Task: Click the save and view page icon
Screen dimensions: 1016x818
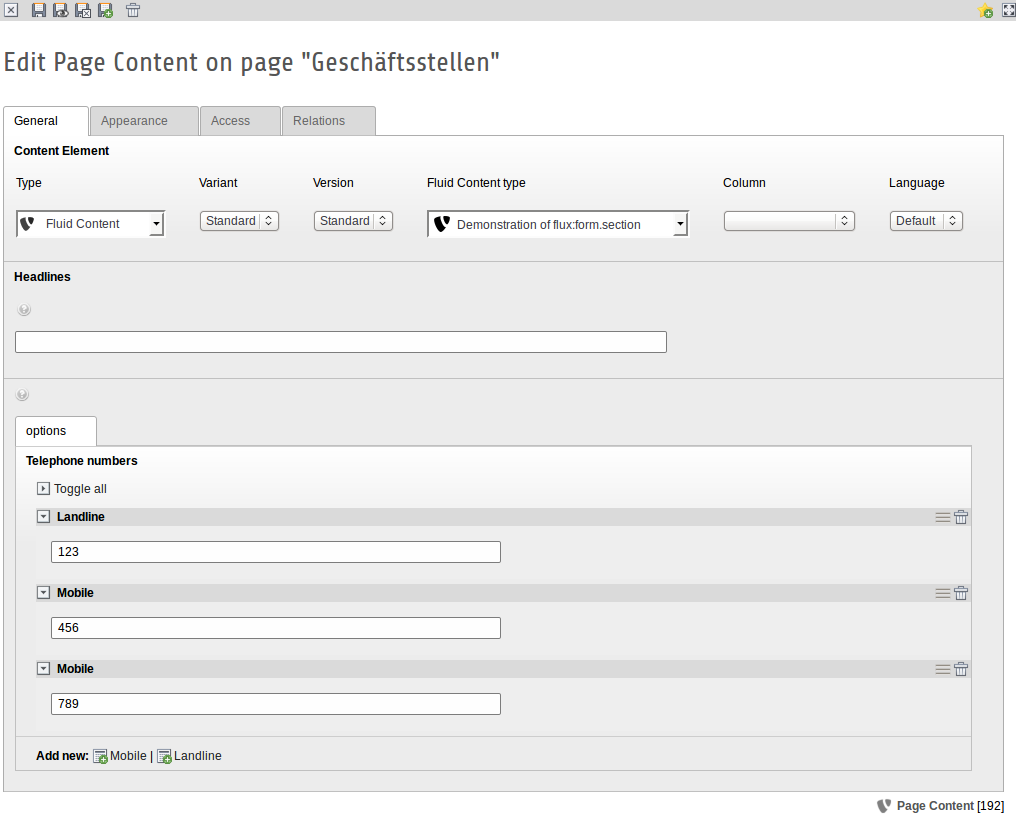Action: (61, 11)
